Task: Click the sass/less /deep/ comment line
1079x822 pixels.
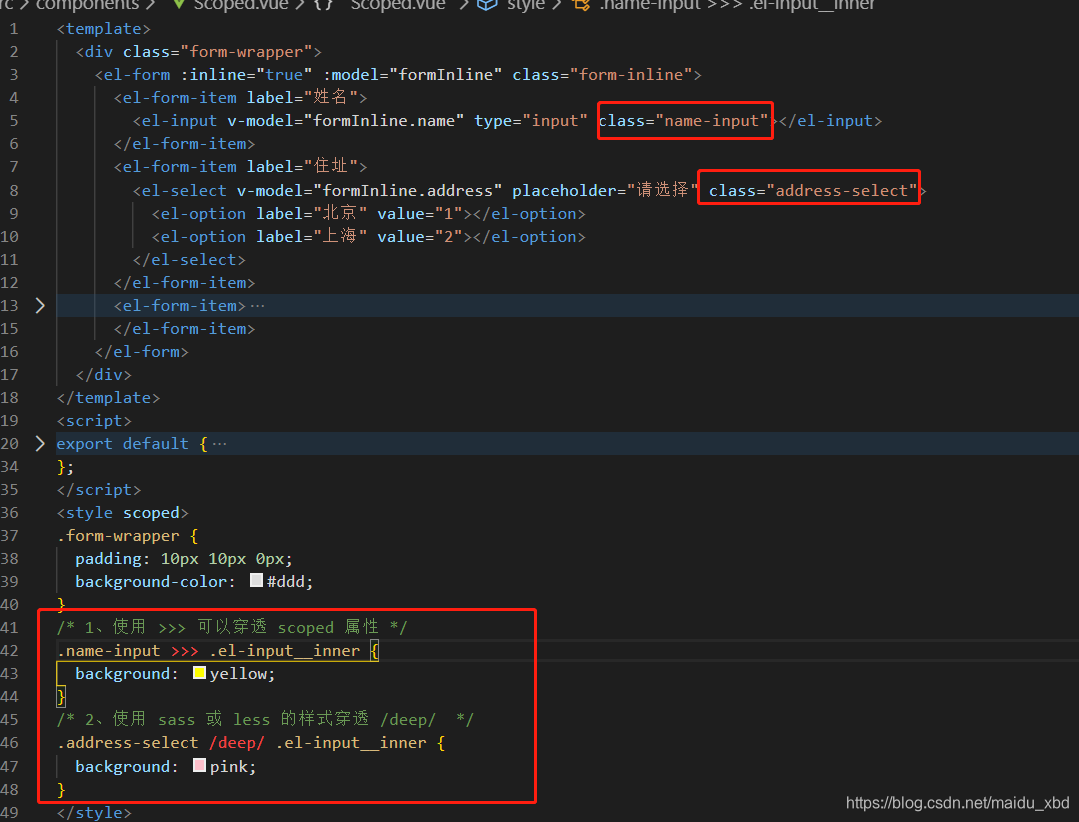Action: pos(265,719)
